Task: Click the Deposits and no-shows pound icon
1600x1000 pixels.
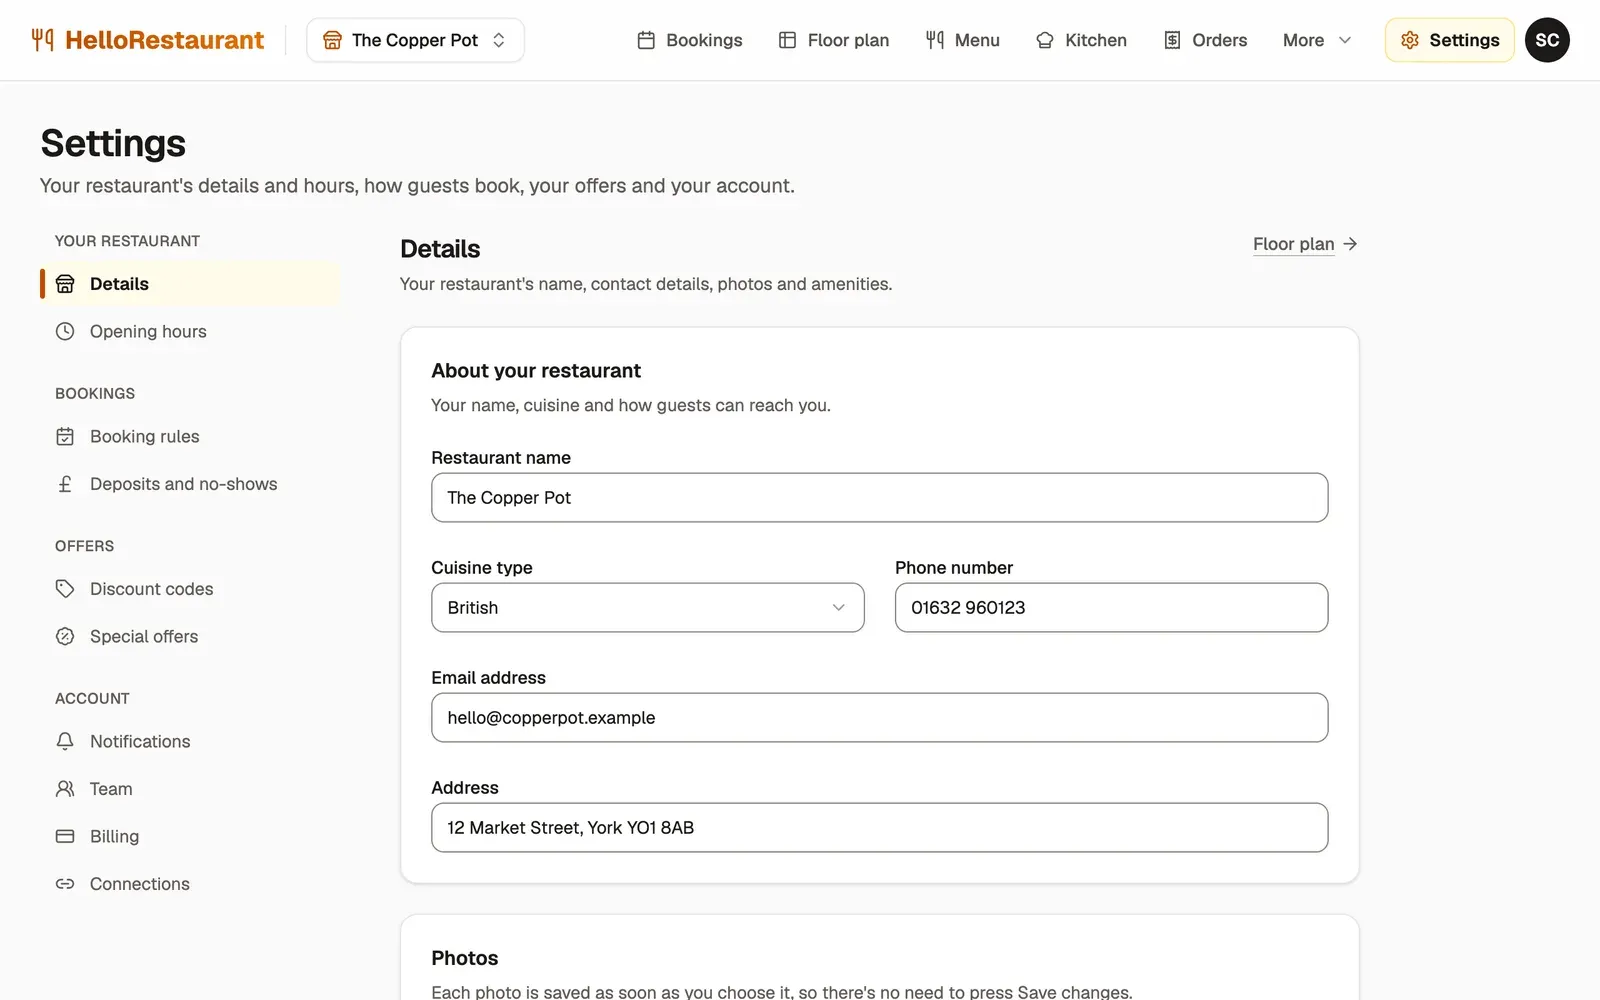Action: [65, 484]
